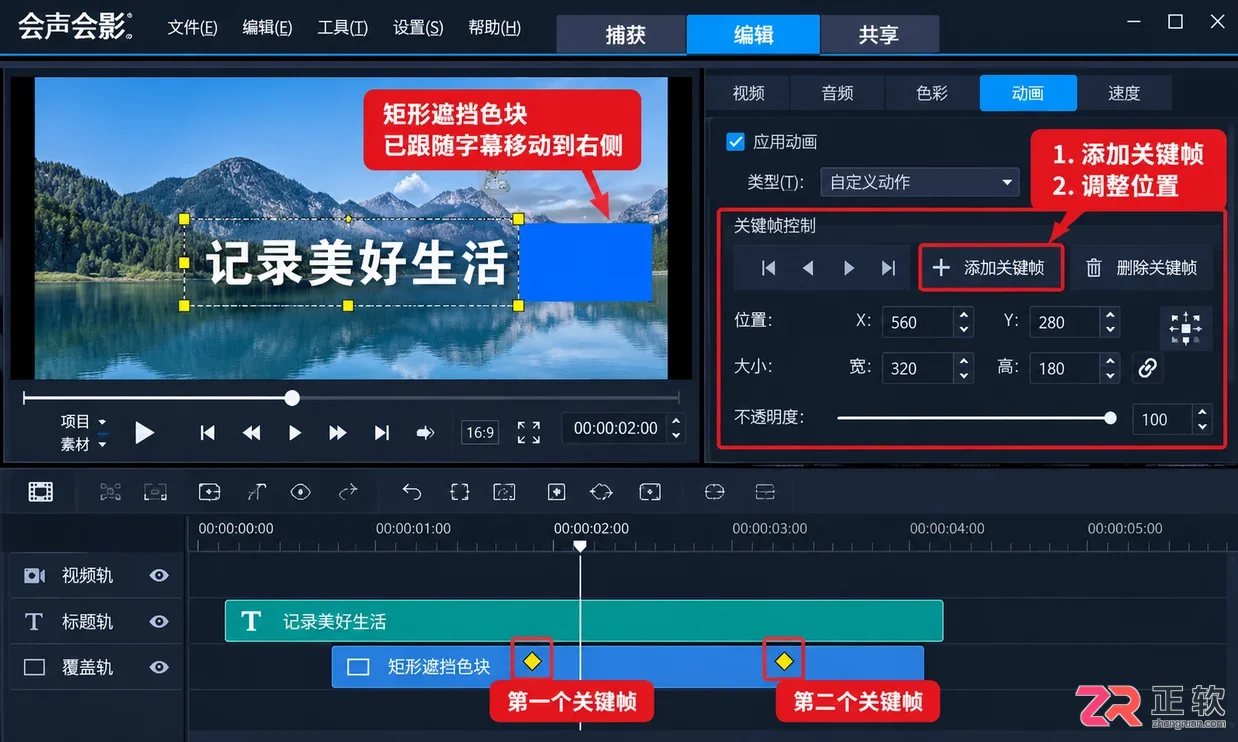Viewport: 1238px width, 742px height.
Task: Go to last keyframe button
Action: [x=888, y=268]
